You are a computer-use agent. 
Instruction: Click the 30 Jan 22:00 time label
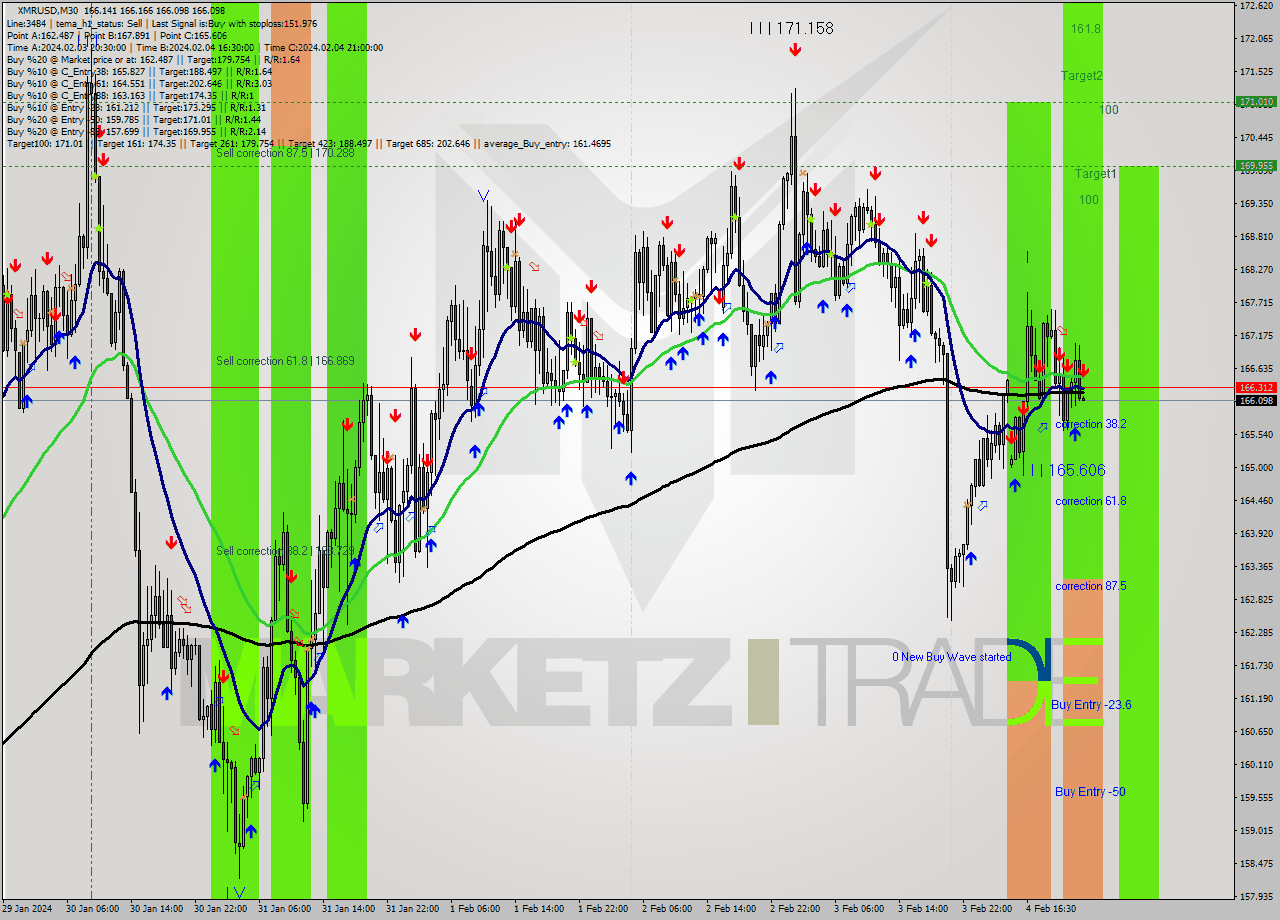click(221, 909)
